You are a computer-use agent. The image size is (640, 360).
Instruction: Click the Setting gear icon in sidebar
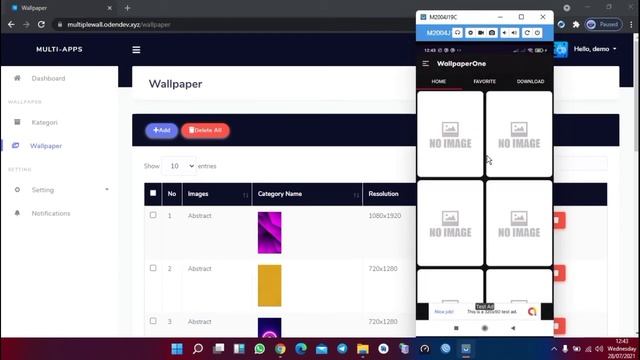(17, 190)
